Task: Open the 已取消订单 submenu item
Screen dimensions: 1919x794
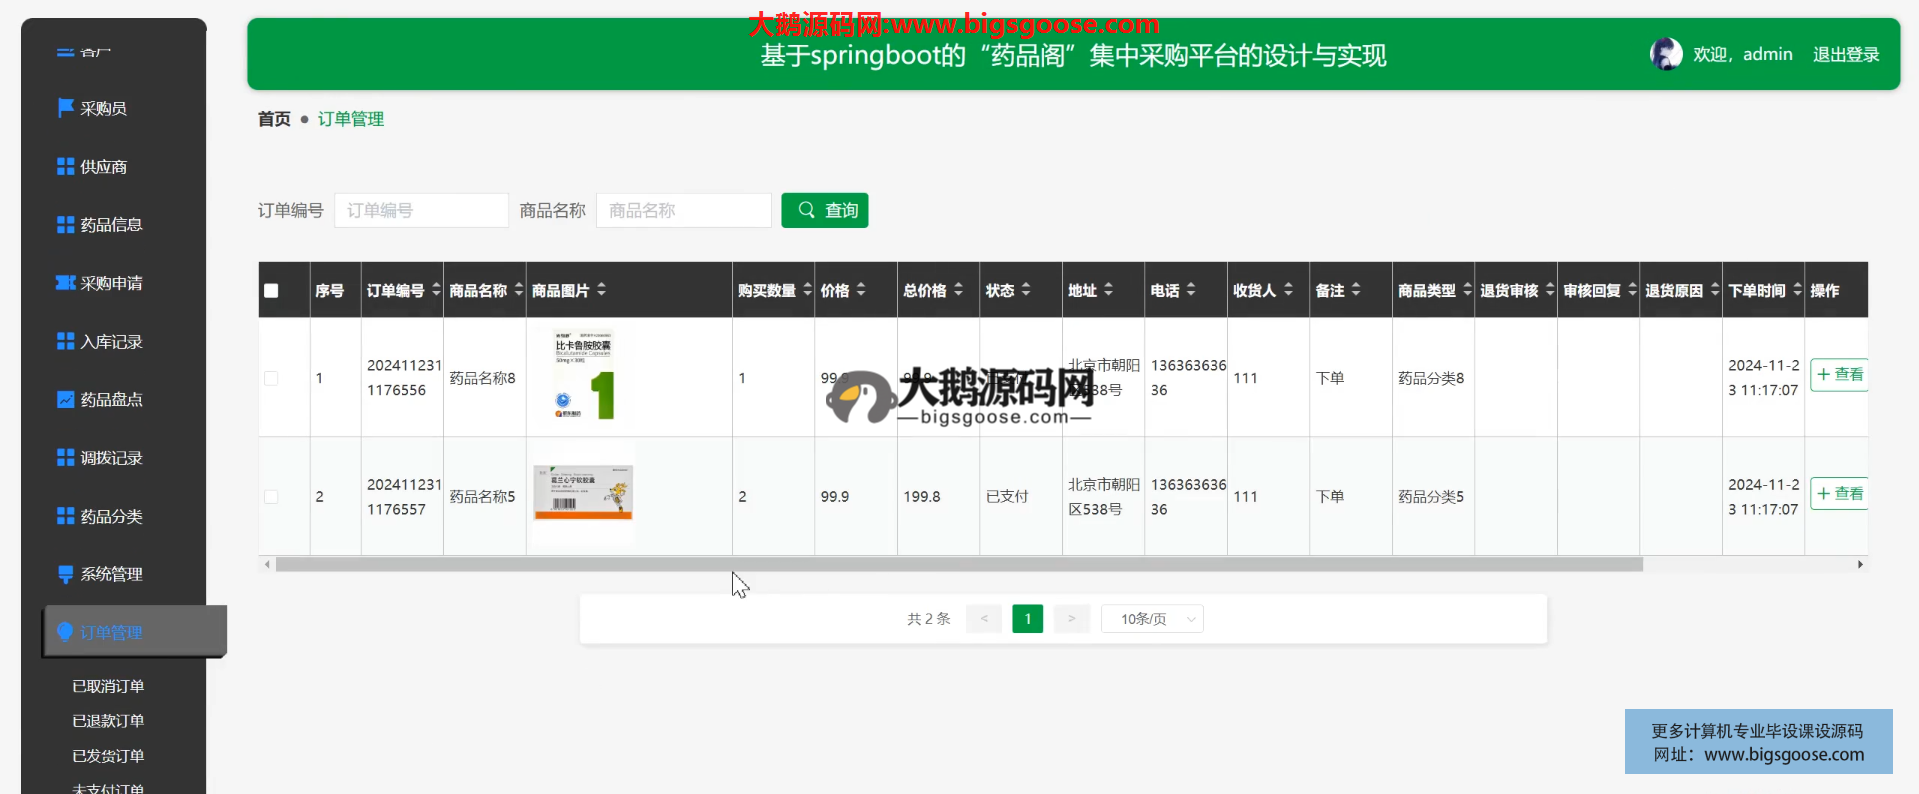Action: pyautogui.click(x=108, y=686)
